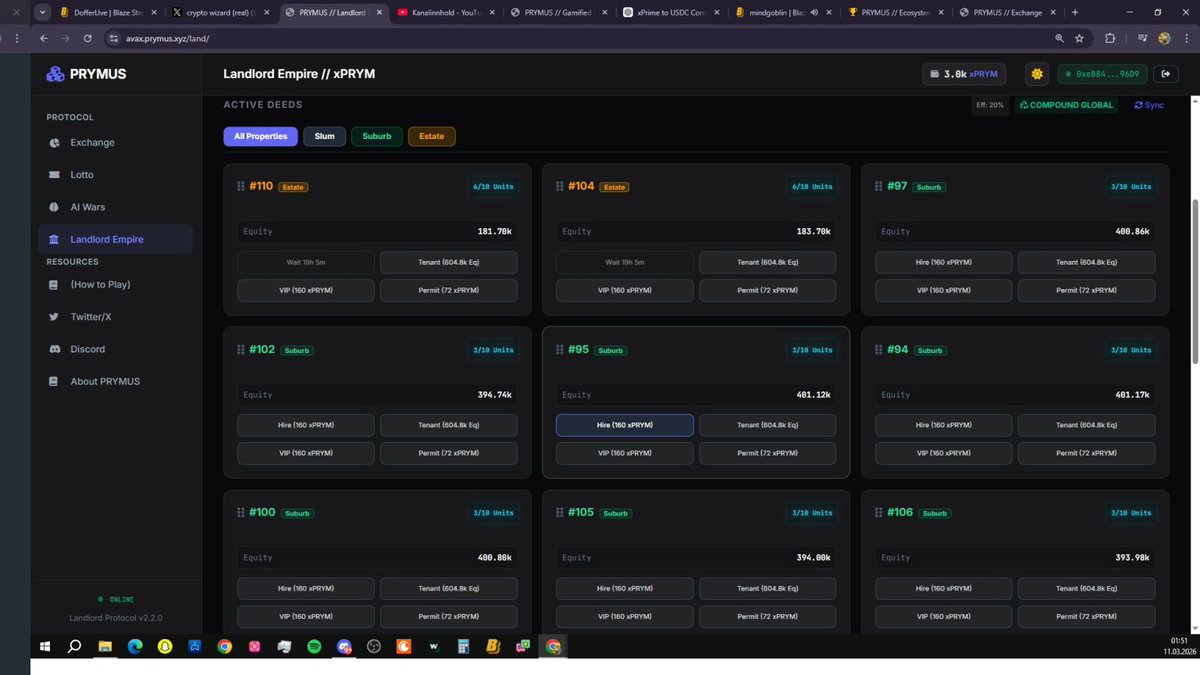Click the Eff: 20% badge
This screenshot has height=675, width=1200.
[990, 105]
